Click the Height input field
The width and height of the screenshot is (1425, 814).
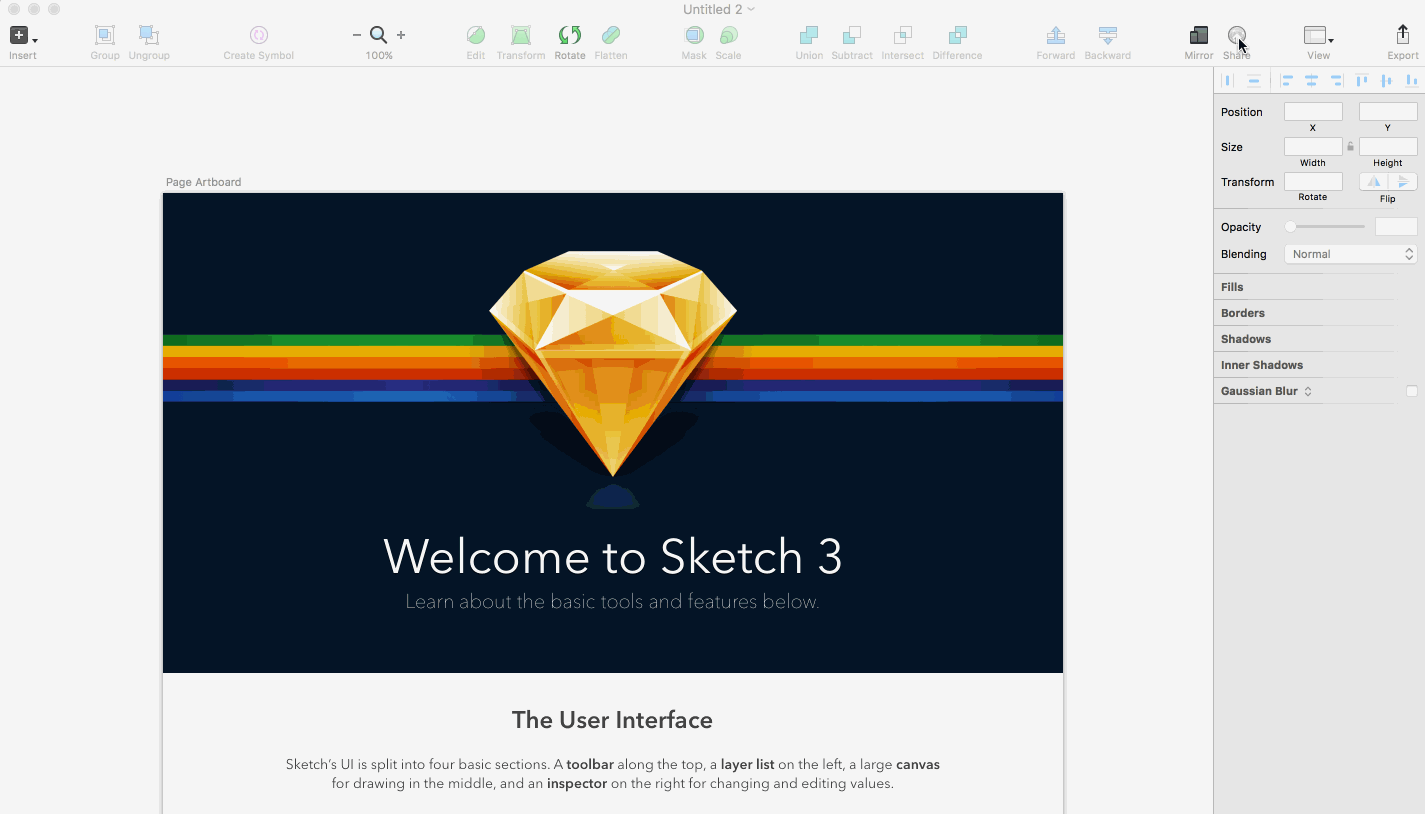click(1388, 147)
